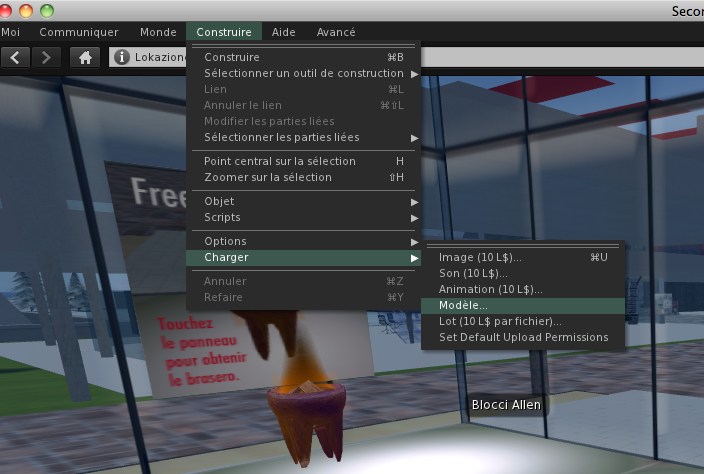This screenshot has height=474, width=704.
Task: Open the Moi menu
Action: (10, 32)
